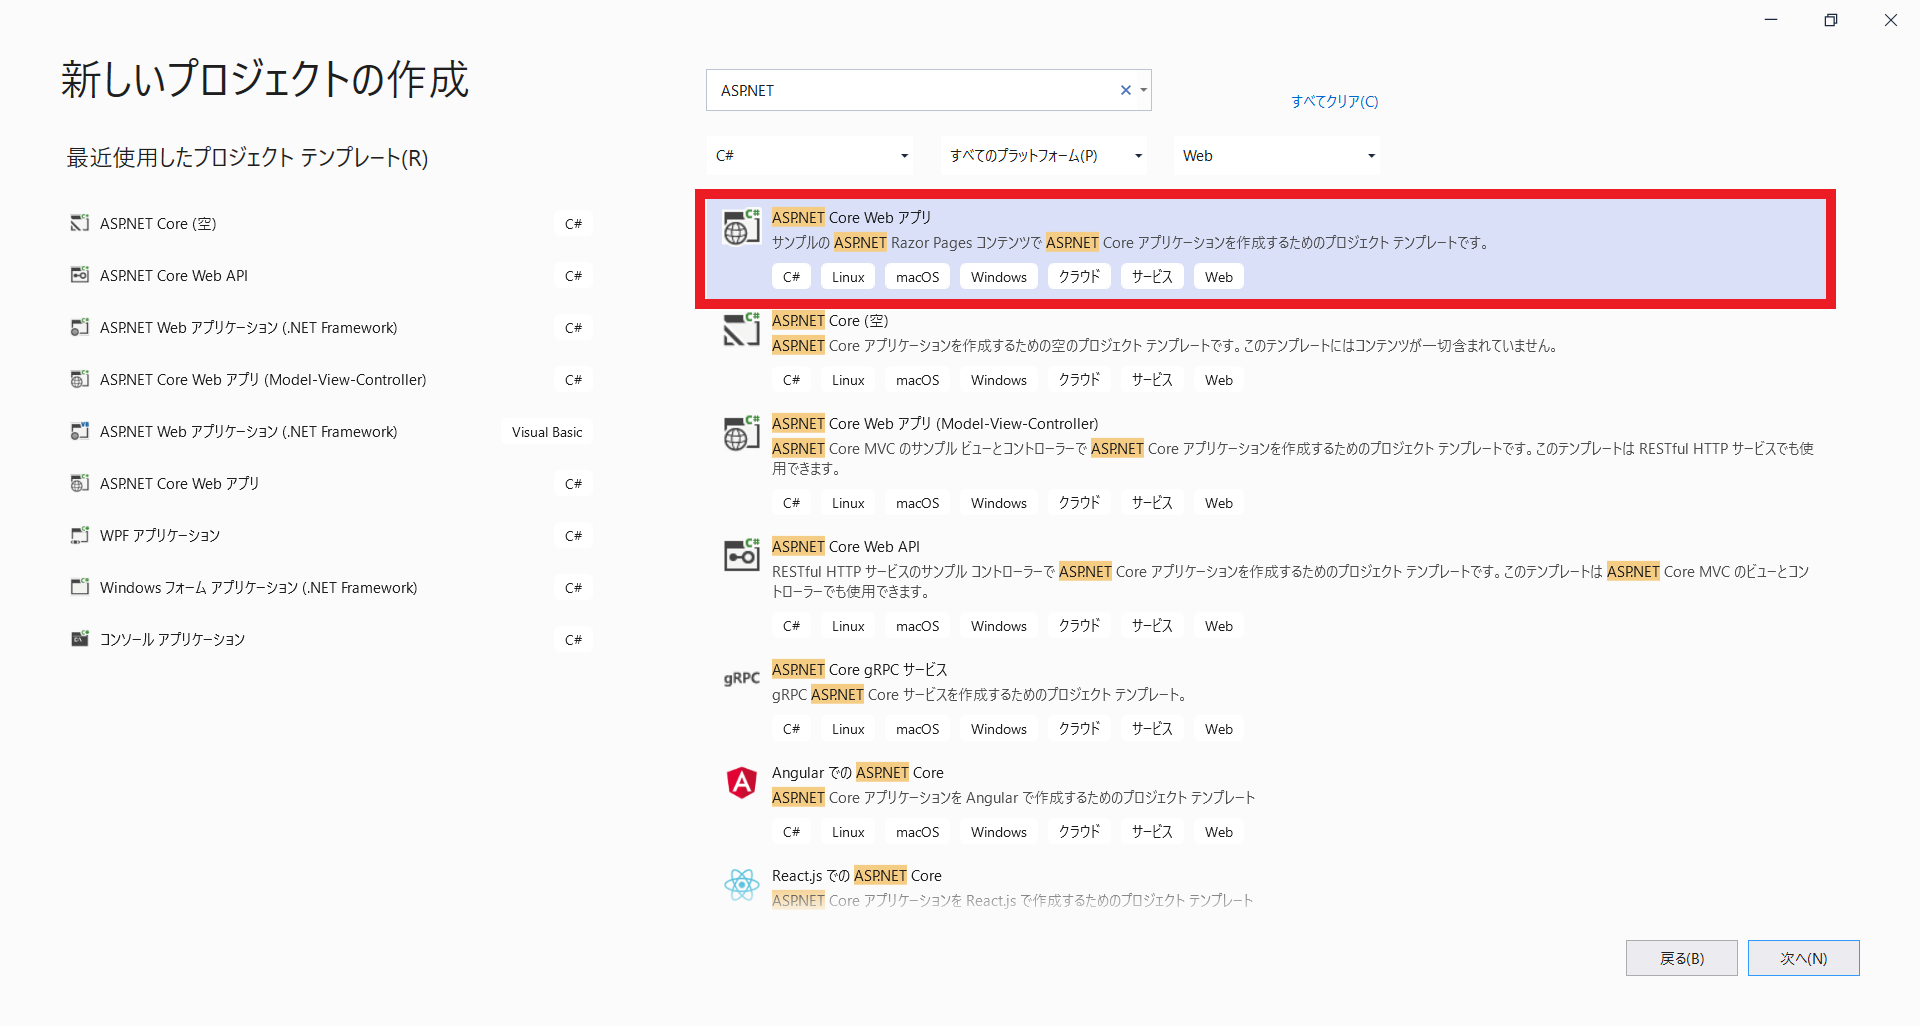Click the icon of the Model-View-Controller template result
The height and width of the screenshot is (1026, 1920).
[x=741, y=434]
